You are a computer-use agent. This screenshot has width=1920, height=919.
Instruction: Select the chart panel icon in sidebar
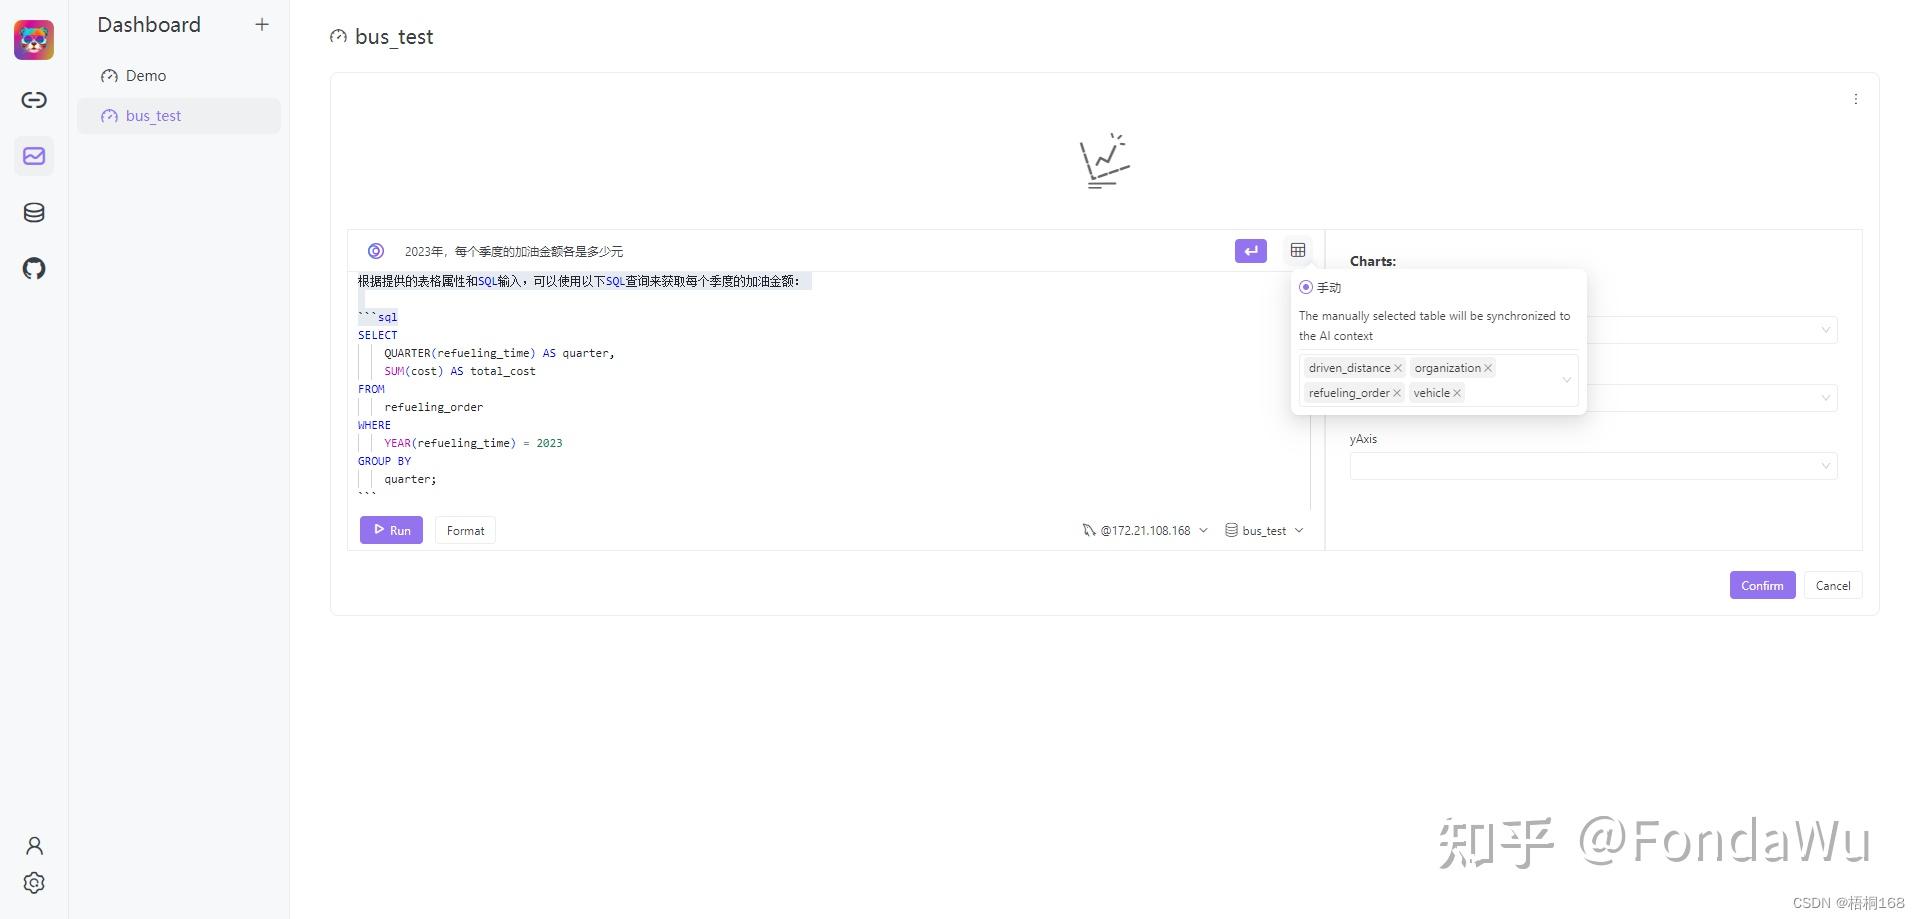pyautogui.click(x=33, y=156)
